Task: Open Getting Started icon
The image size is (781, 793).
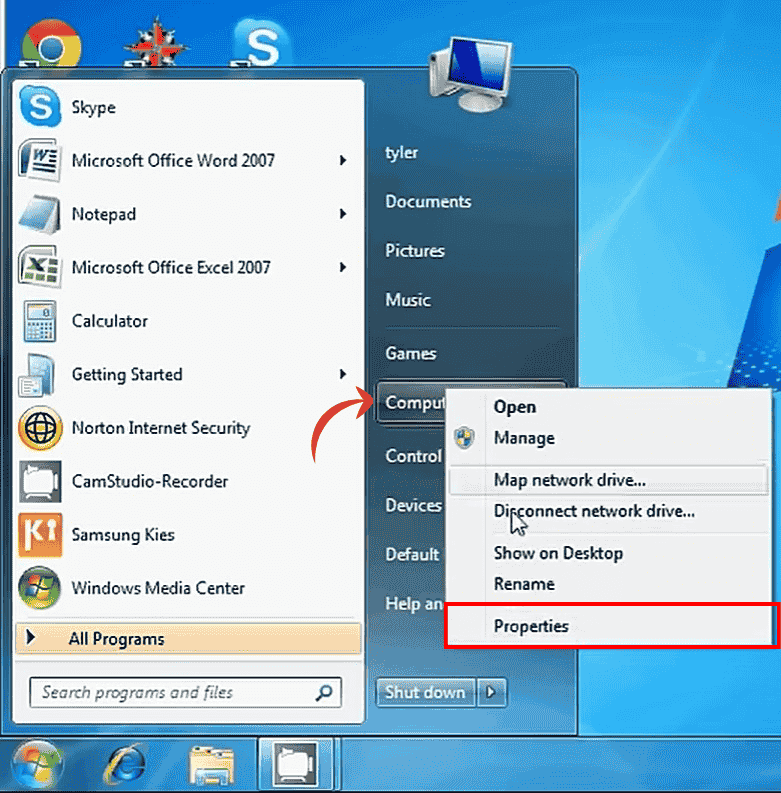Action: pos(36,375)
